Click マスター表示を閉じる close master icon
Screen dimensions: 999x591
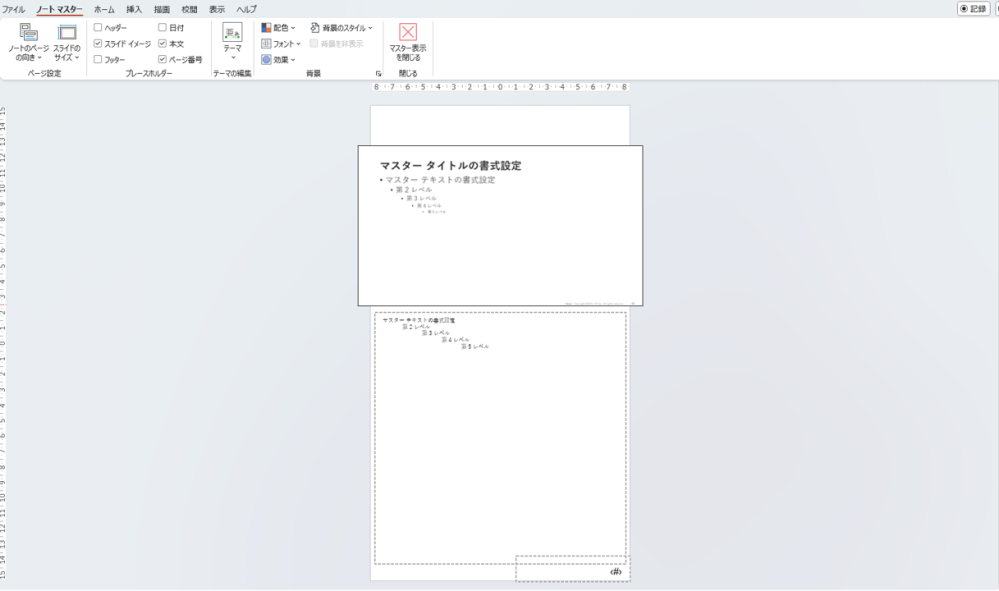tap(409, 32)
